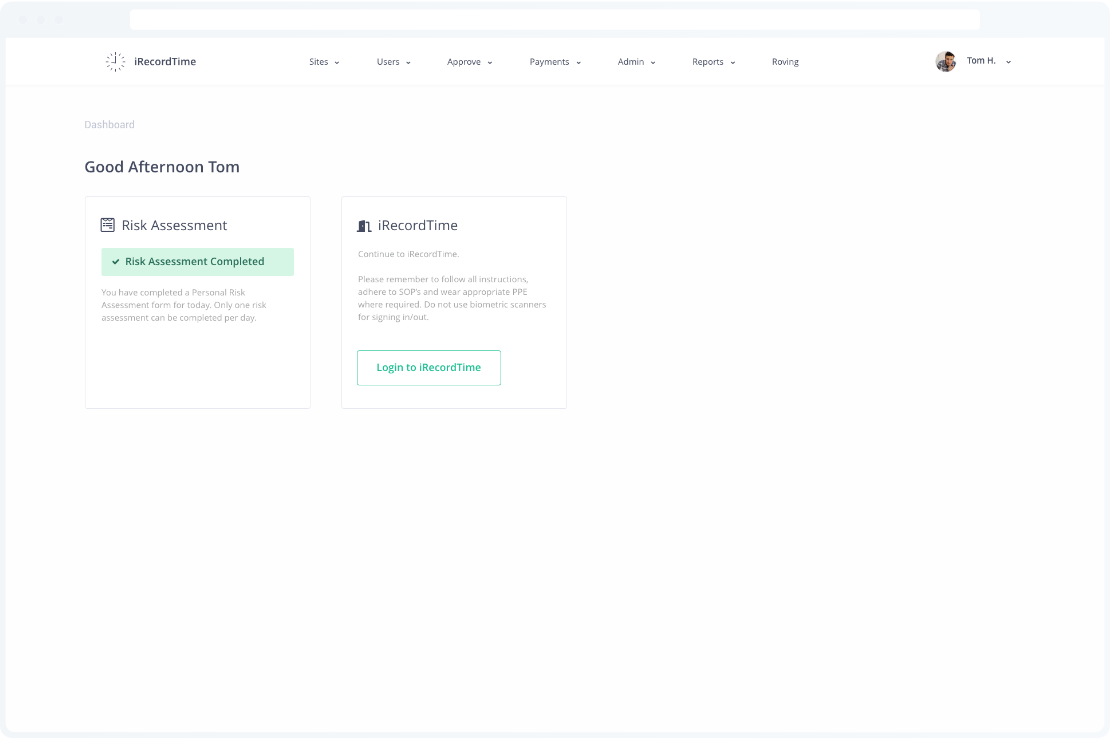This screenshot has height=738, width=1110.
Task: Click the iRecordTime clock logo icon
Action: click(115, 62)
